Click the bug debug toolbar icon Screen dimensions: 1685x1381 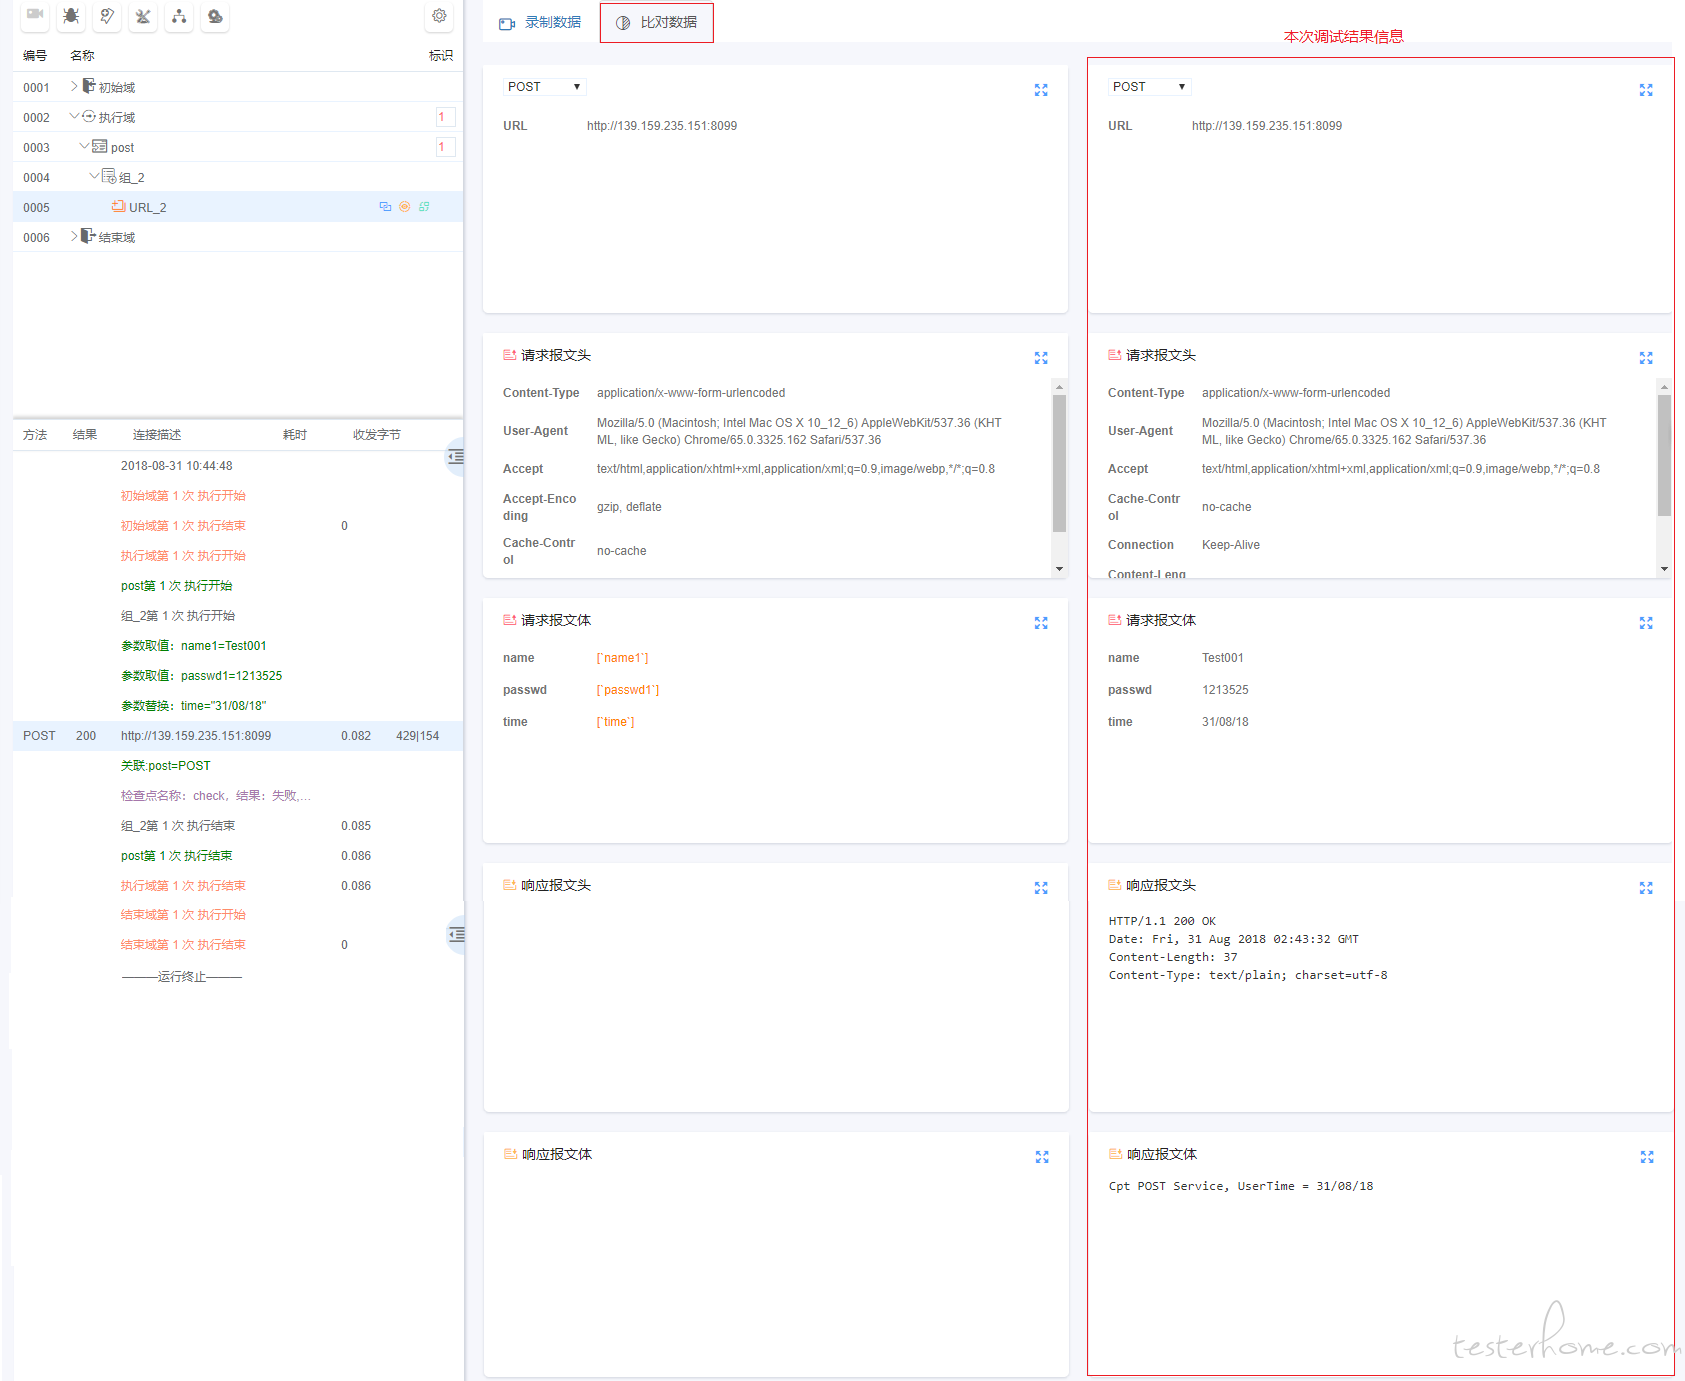click(71, 15)
